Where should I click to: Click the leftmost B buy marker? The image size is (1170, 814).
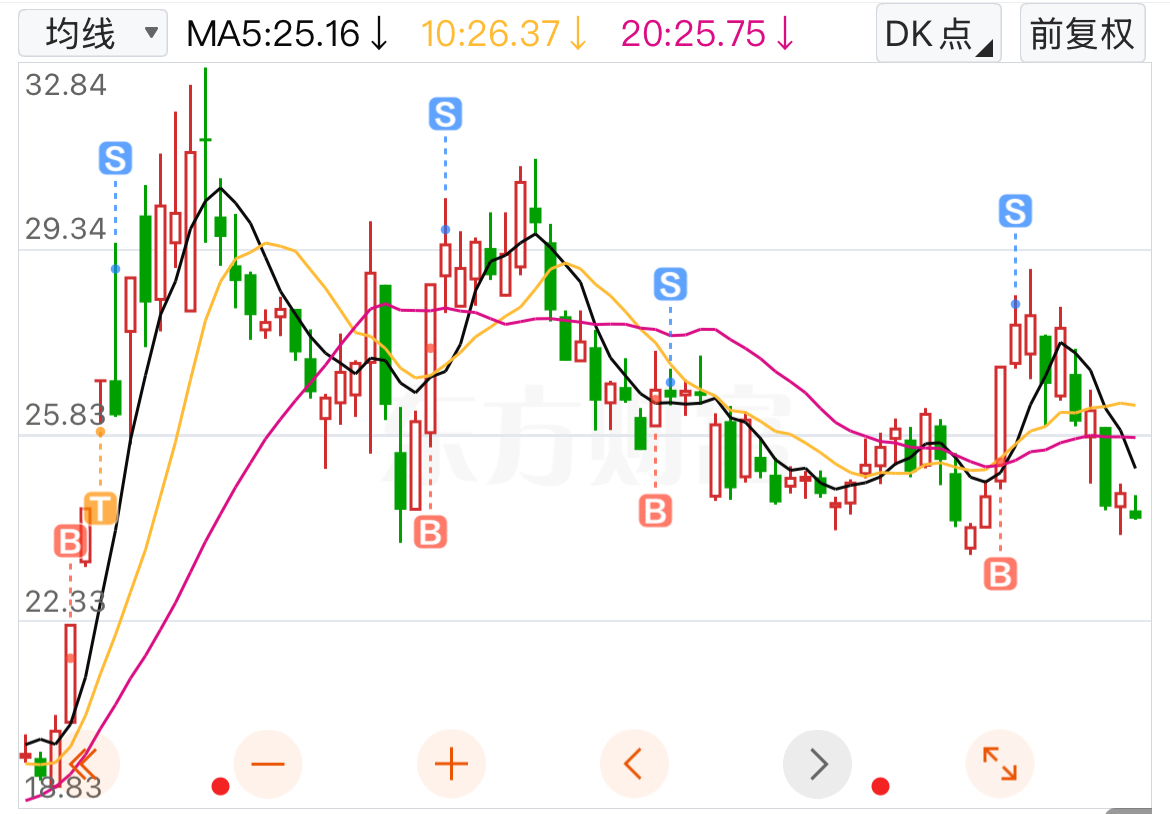click(x=71, y=541)
